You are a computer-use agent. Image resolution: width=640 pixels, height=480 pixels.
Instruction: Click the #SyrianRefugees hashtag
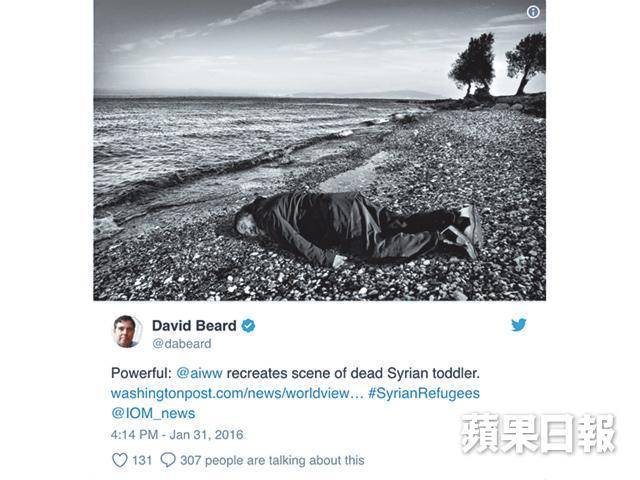tap(424, 393)
